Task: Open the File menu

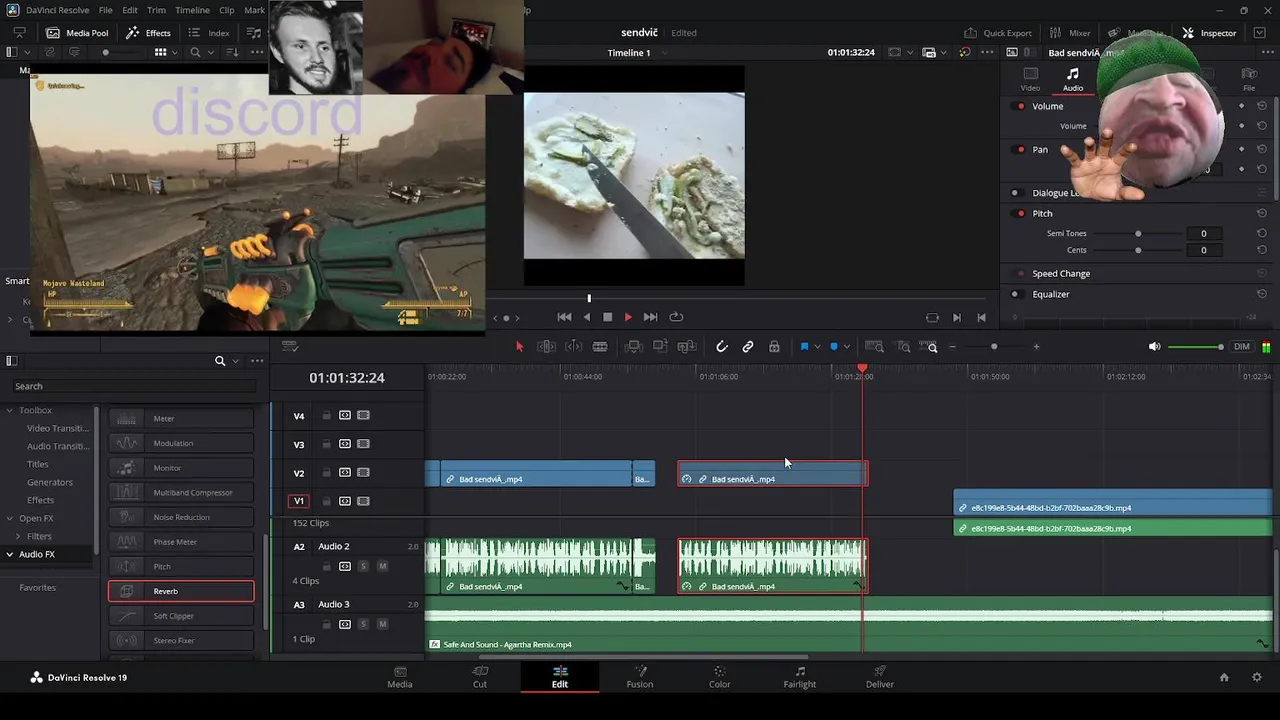Action: 105,10
